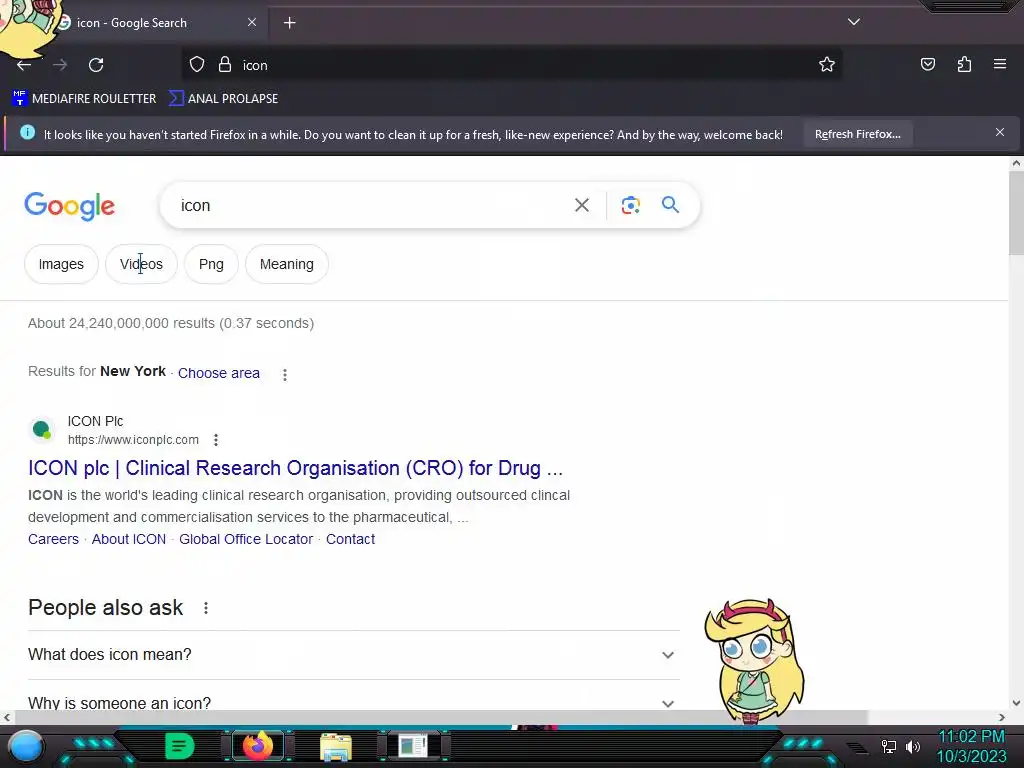The height and width of the screenshot is (768, 1024).
Task: Save page to Pocket
Action: click(927, 64)
